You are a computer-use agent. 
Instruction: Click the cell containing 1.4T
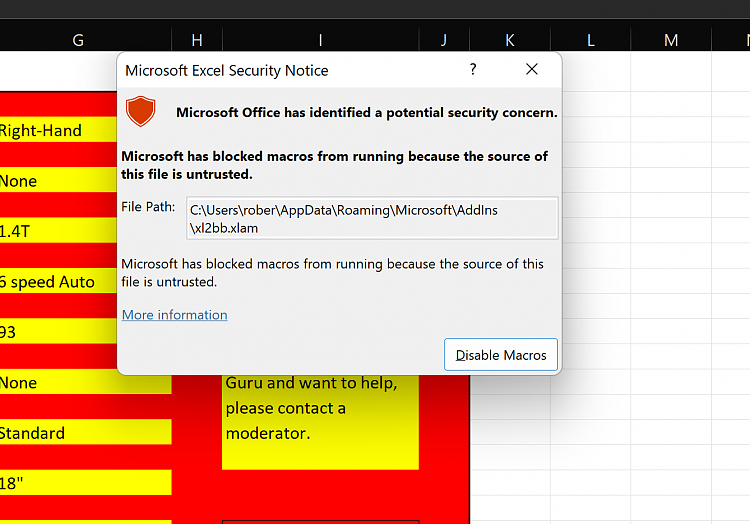(x=58, y=231)
